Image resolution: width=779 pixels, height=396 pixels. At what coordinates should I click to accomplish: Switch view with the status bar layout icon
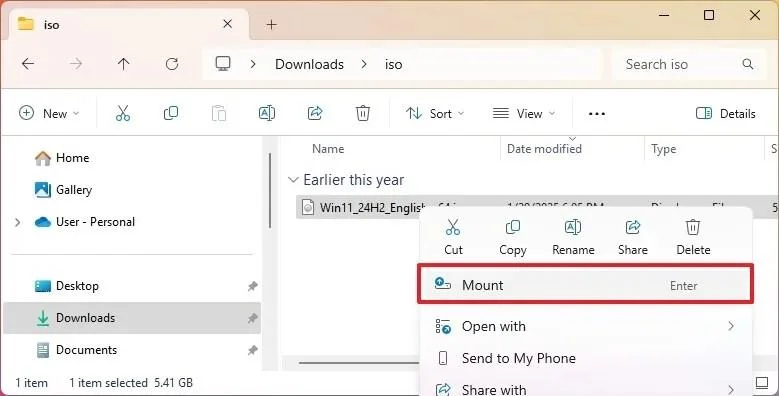(762, 383)
